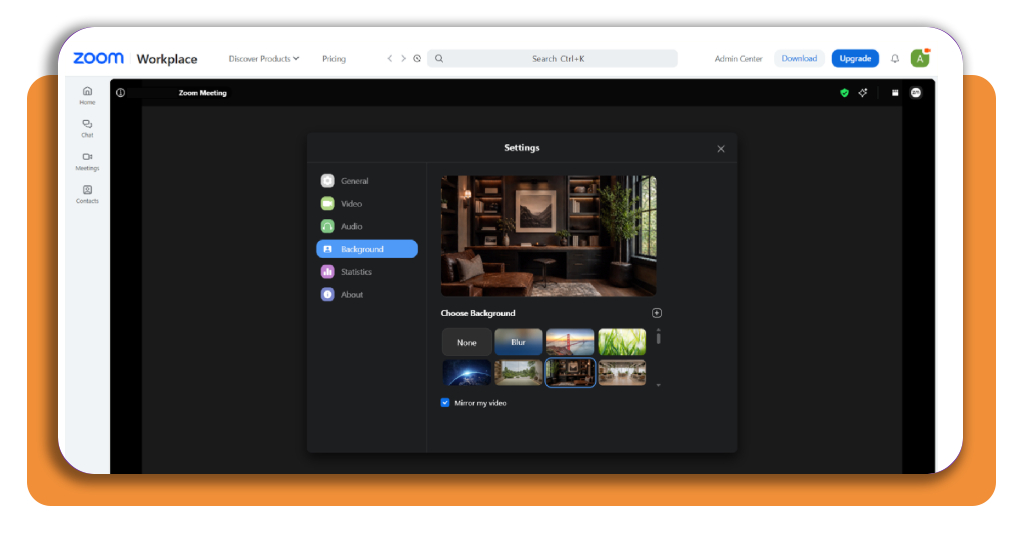Screen dimensions: 1024x536
Task: Open Meetings in the left sidebar
Action: pos(87,161)
